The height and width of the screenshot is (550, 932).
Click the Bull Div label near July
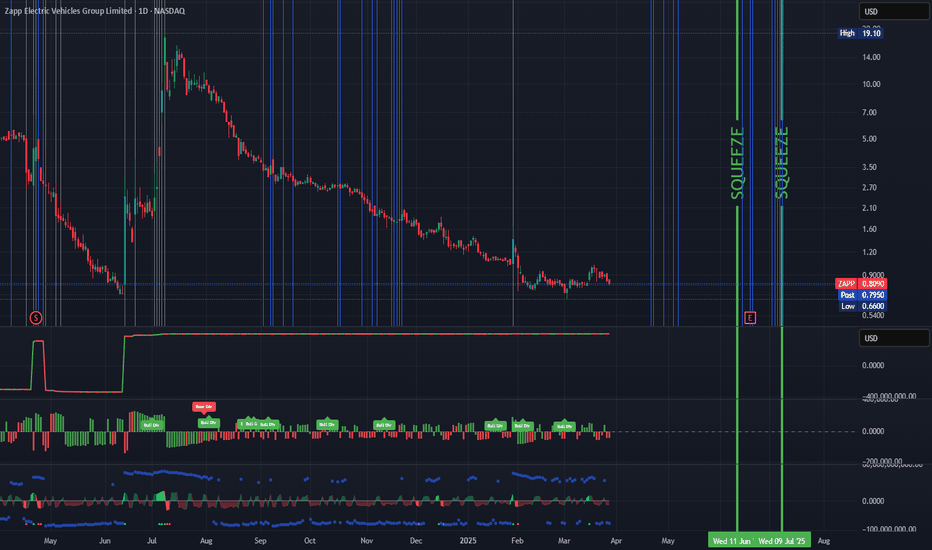click(152, 425)
